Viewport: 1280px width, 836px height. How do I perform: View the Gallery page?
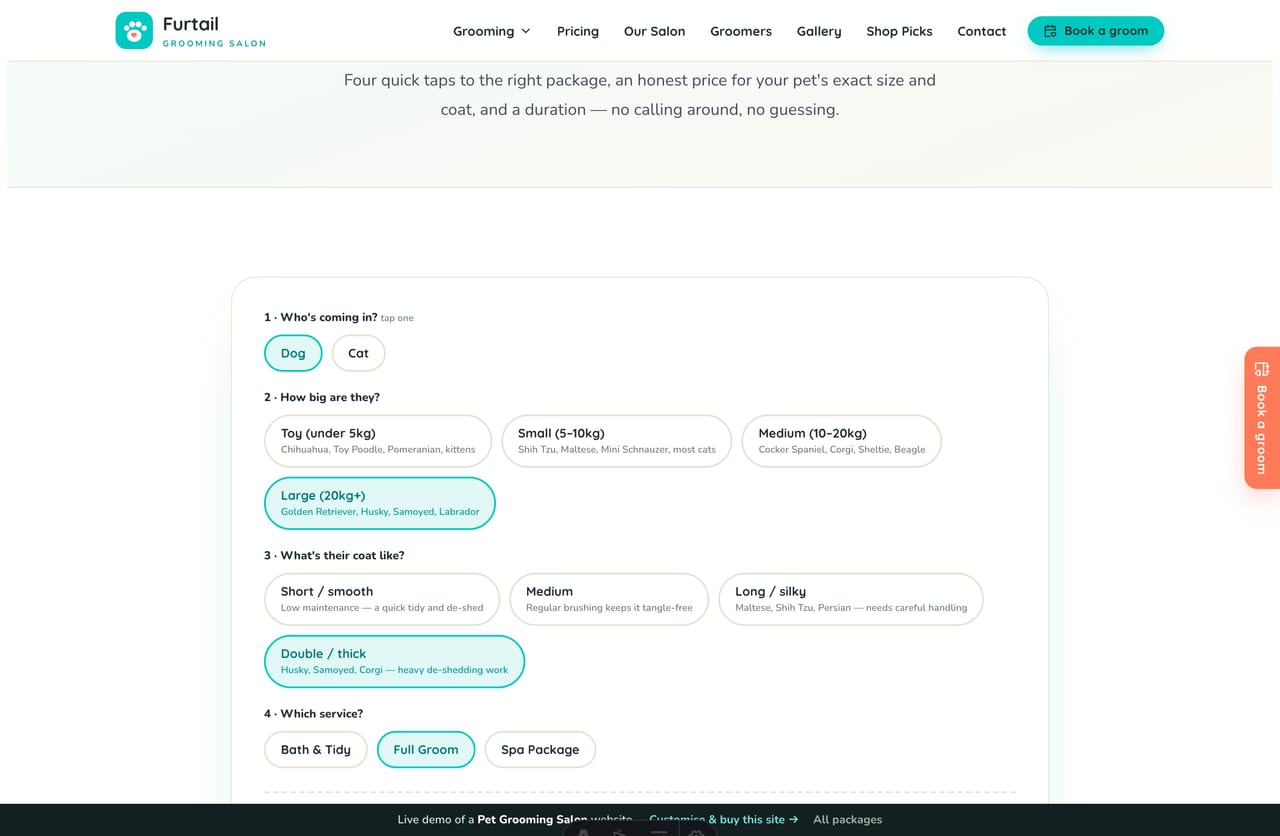[819, 31]
